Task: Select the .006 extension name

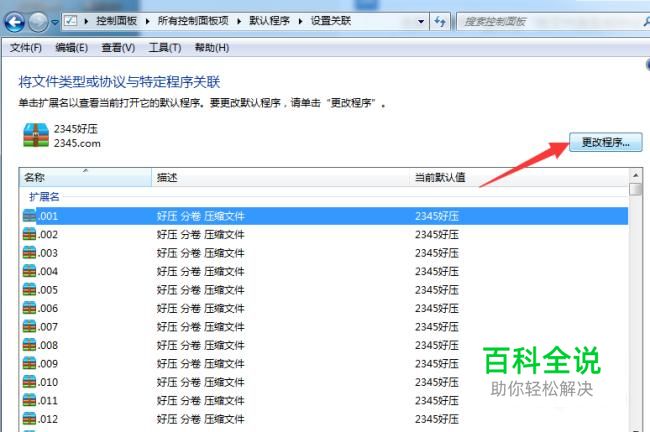Action: (x=48, y=308)
